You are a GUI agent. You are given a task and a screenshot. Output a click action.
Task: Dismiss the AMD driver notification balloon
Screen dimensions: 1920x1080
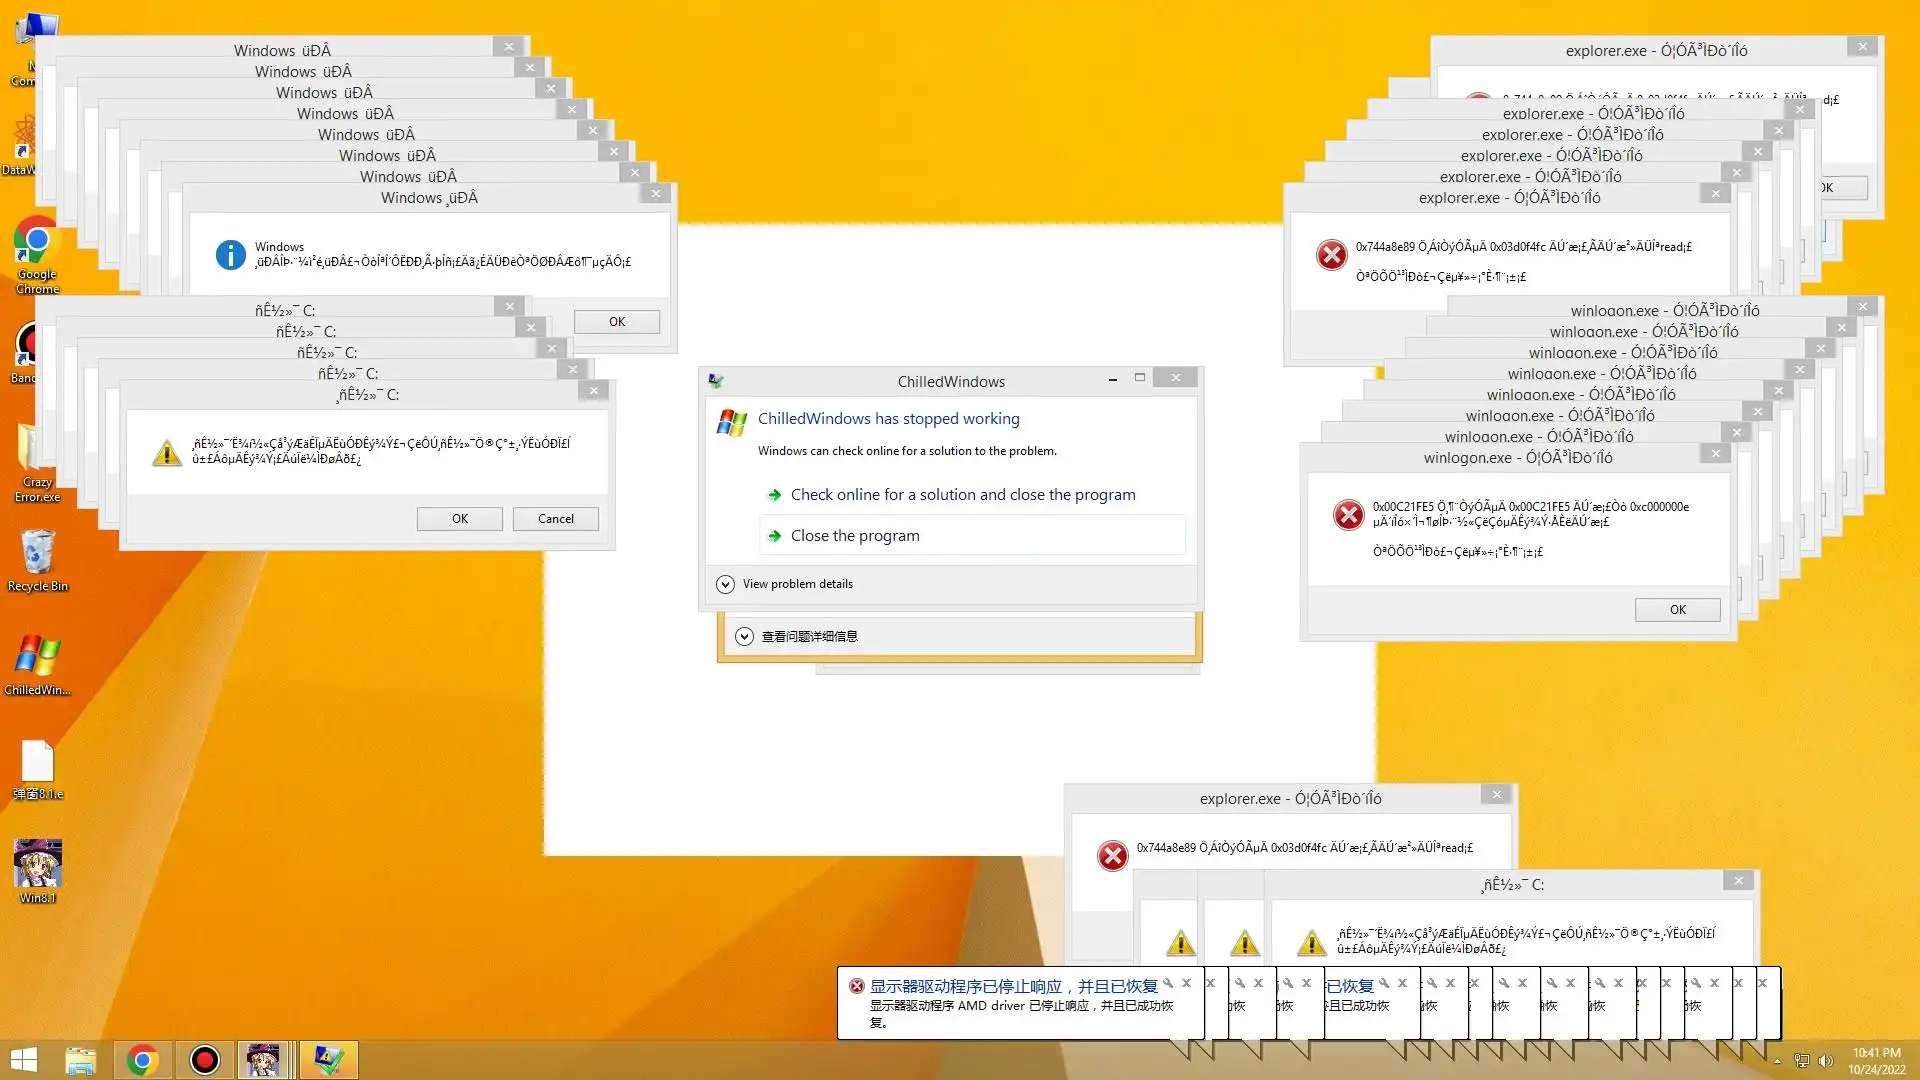point(1186,983)
